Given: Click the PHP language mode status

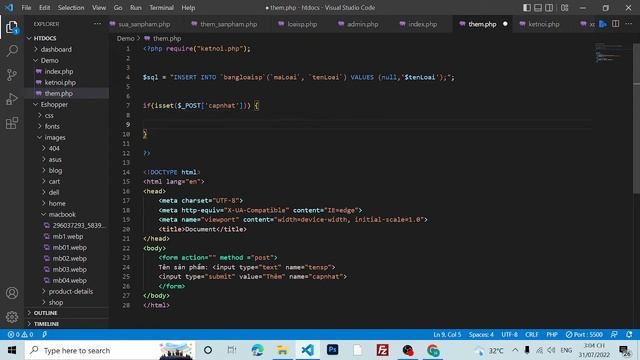Looking at the screenshot, I should click(552, 334).
